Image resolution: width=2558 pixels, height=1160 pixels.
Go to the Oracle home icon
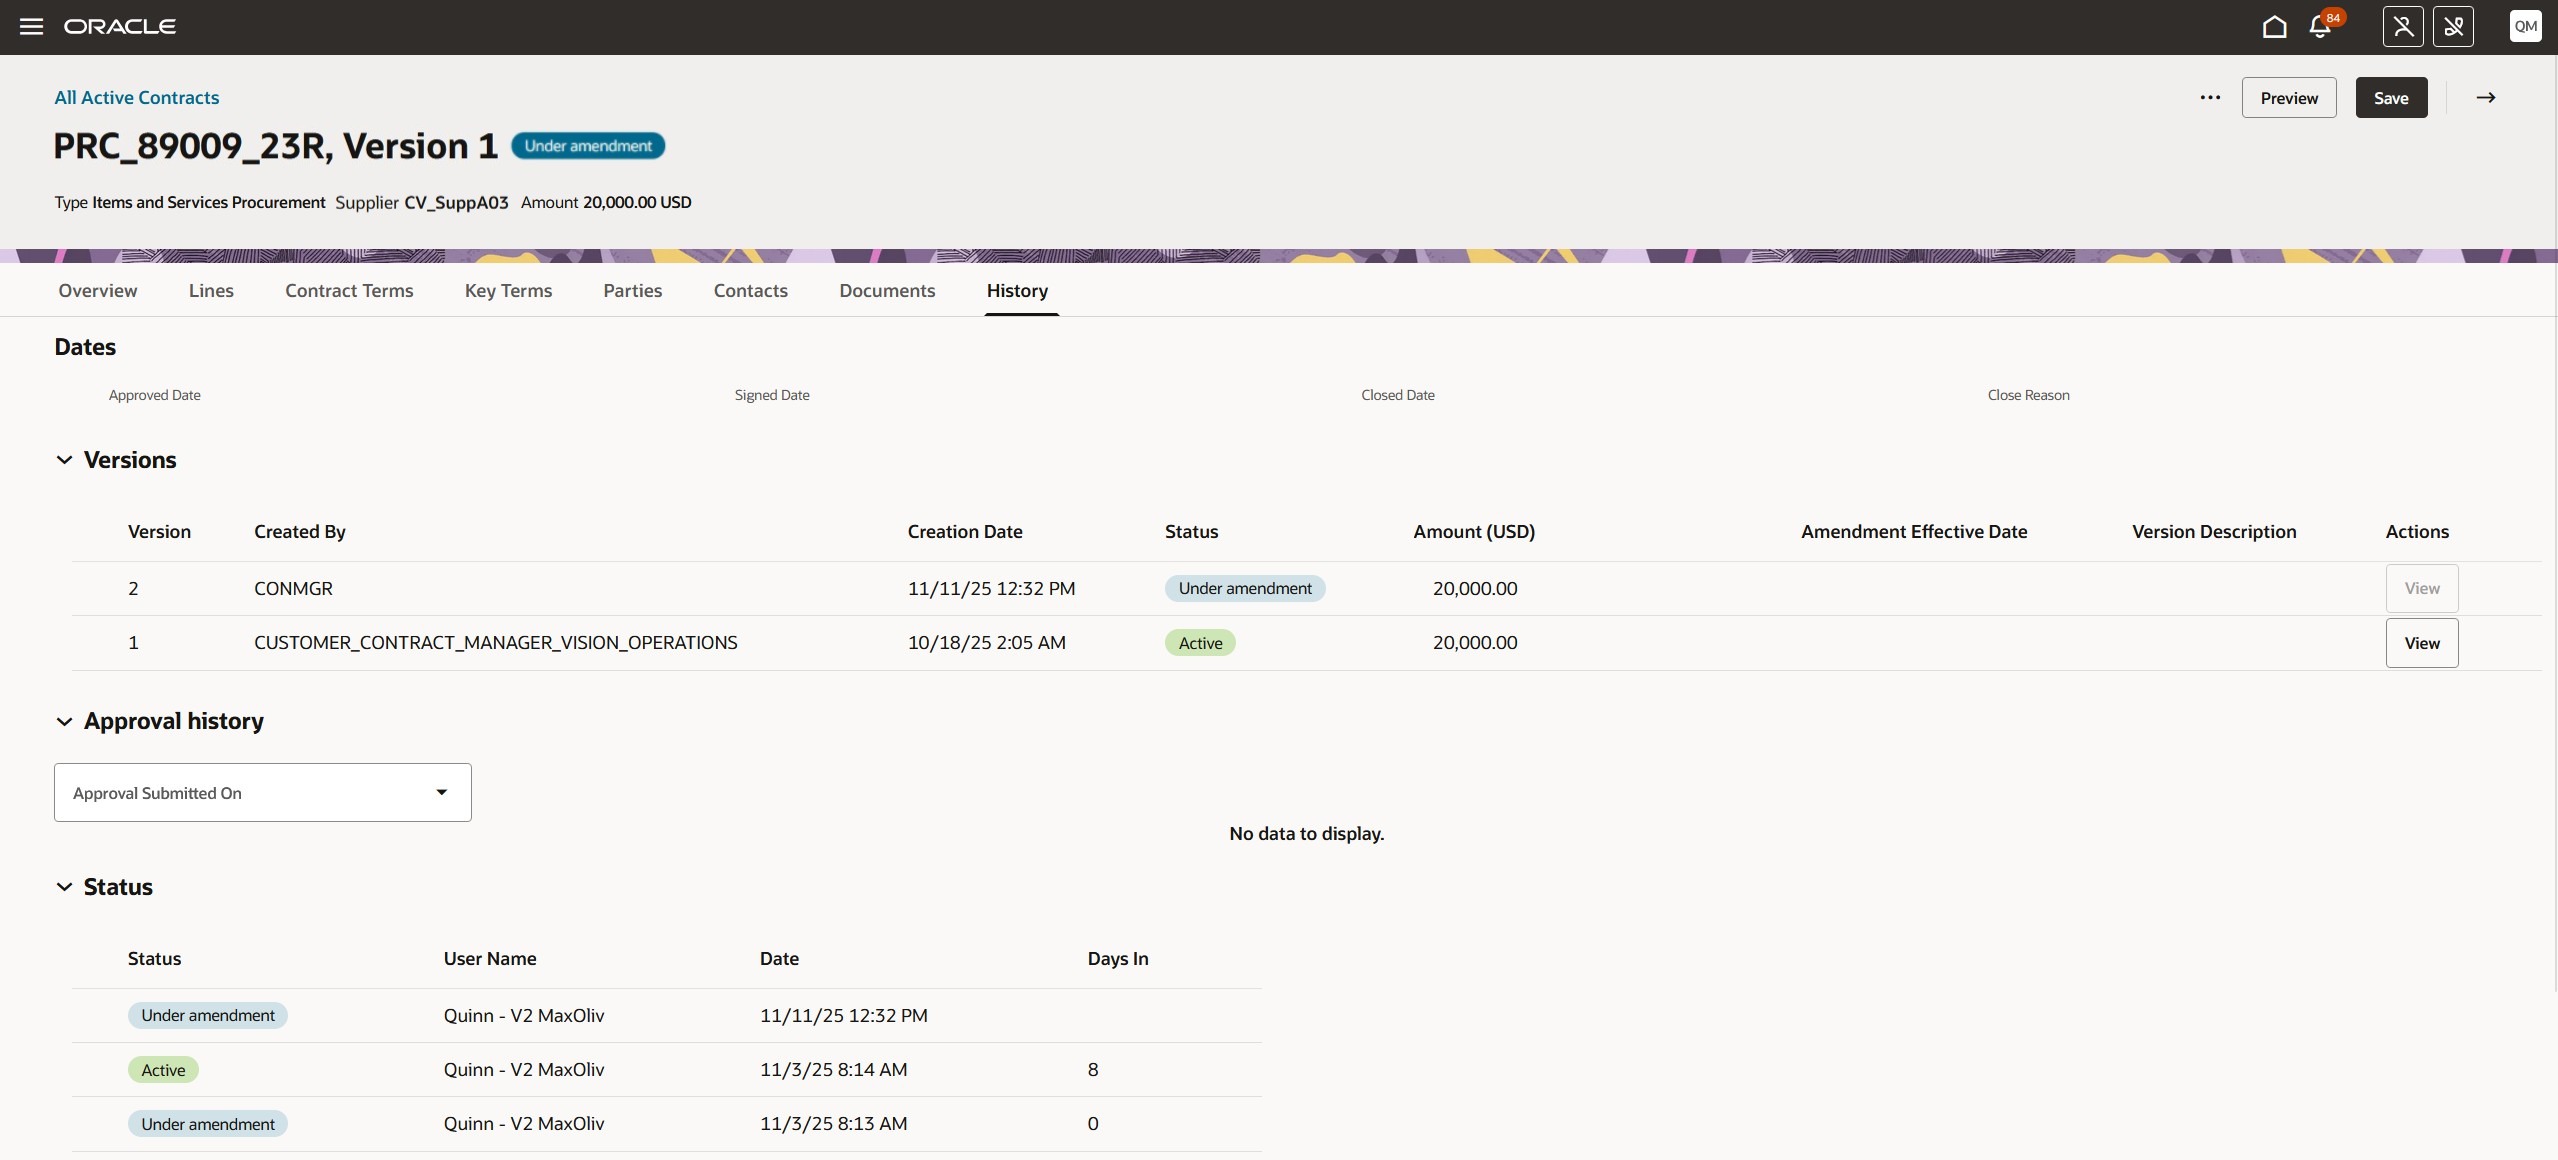[2274, 27]
